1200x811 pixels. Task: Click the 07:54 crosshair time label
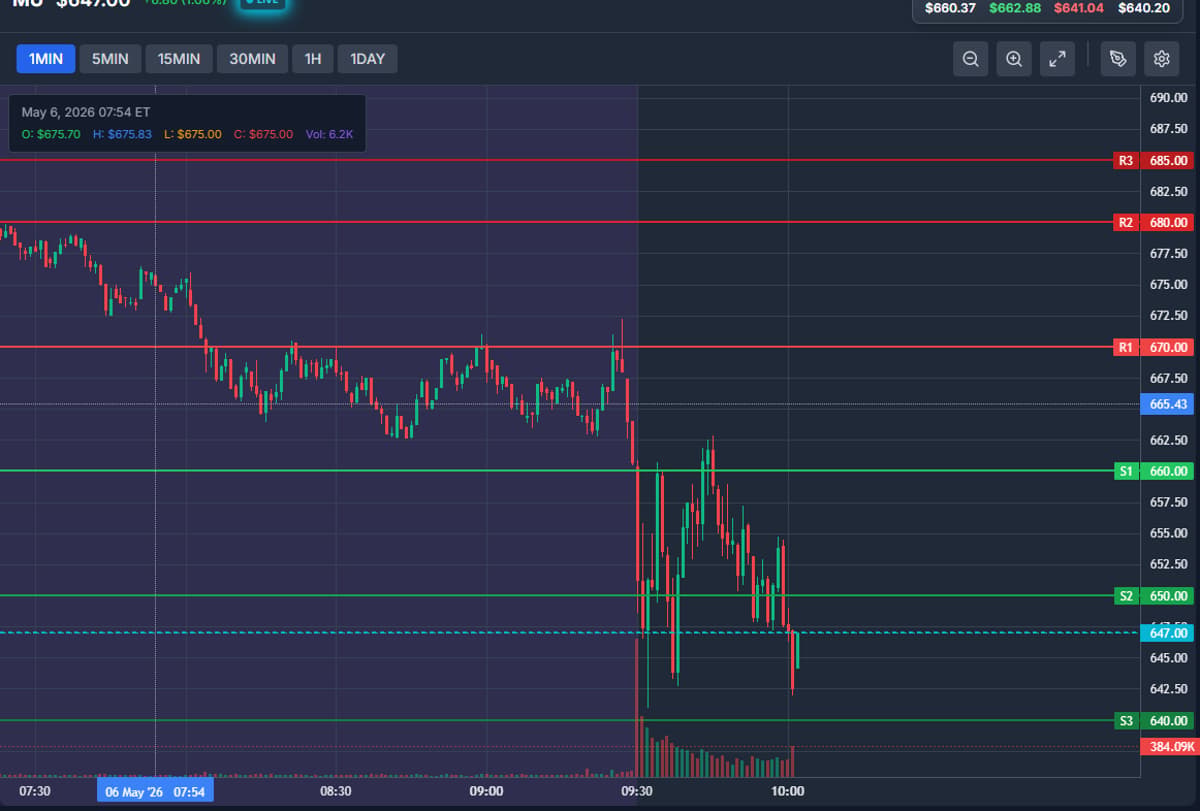pos(155,792)
